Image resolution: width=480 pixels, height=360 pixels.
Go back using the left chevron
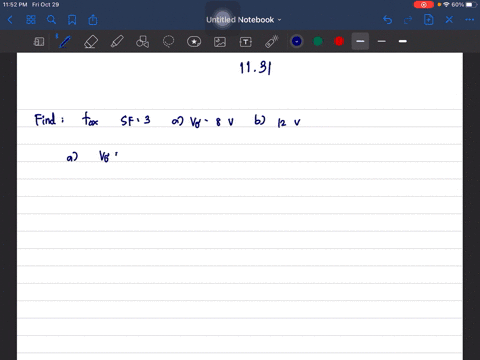tap(10, 20)
